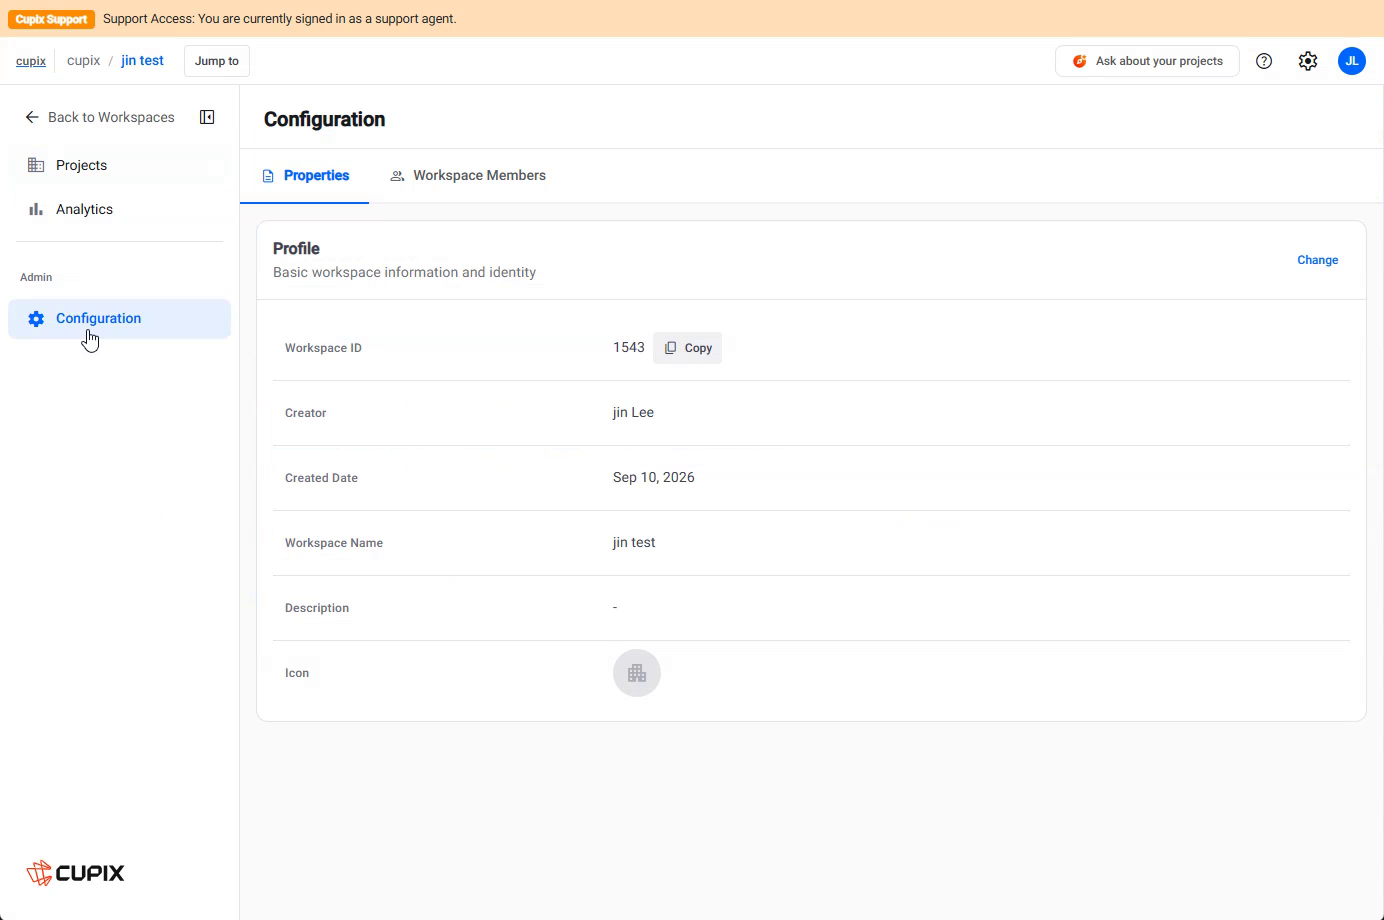Image resolution: width=1384 pixels, height=920 pixels.
Task: Select Configuration in sidebar
Action: [119, 319]
